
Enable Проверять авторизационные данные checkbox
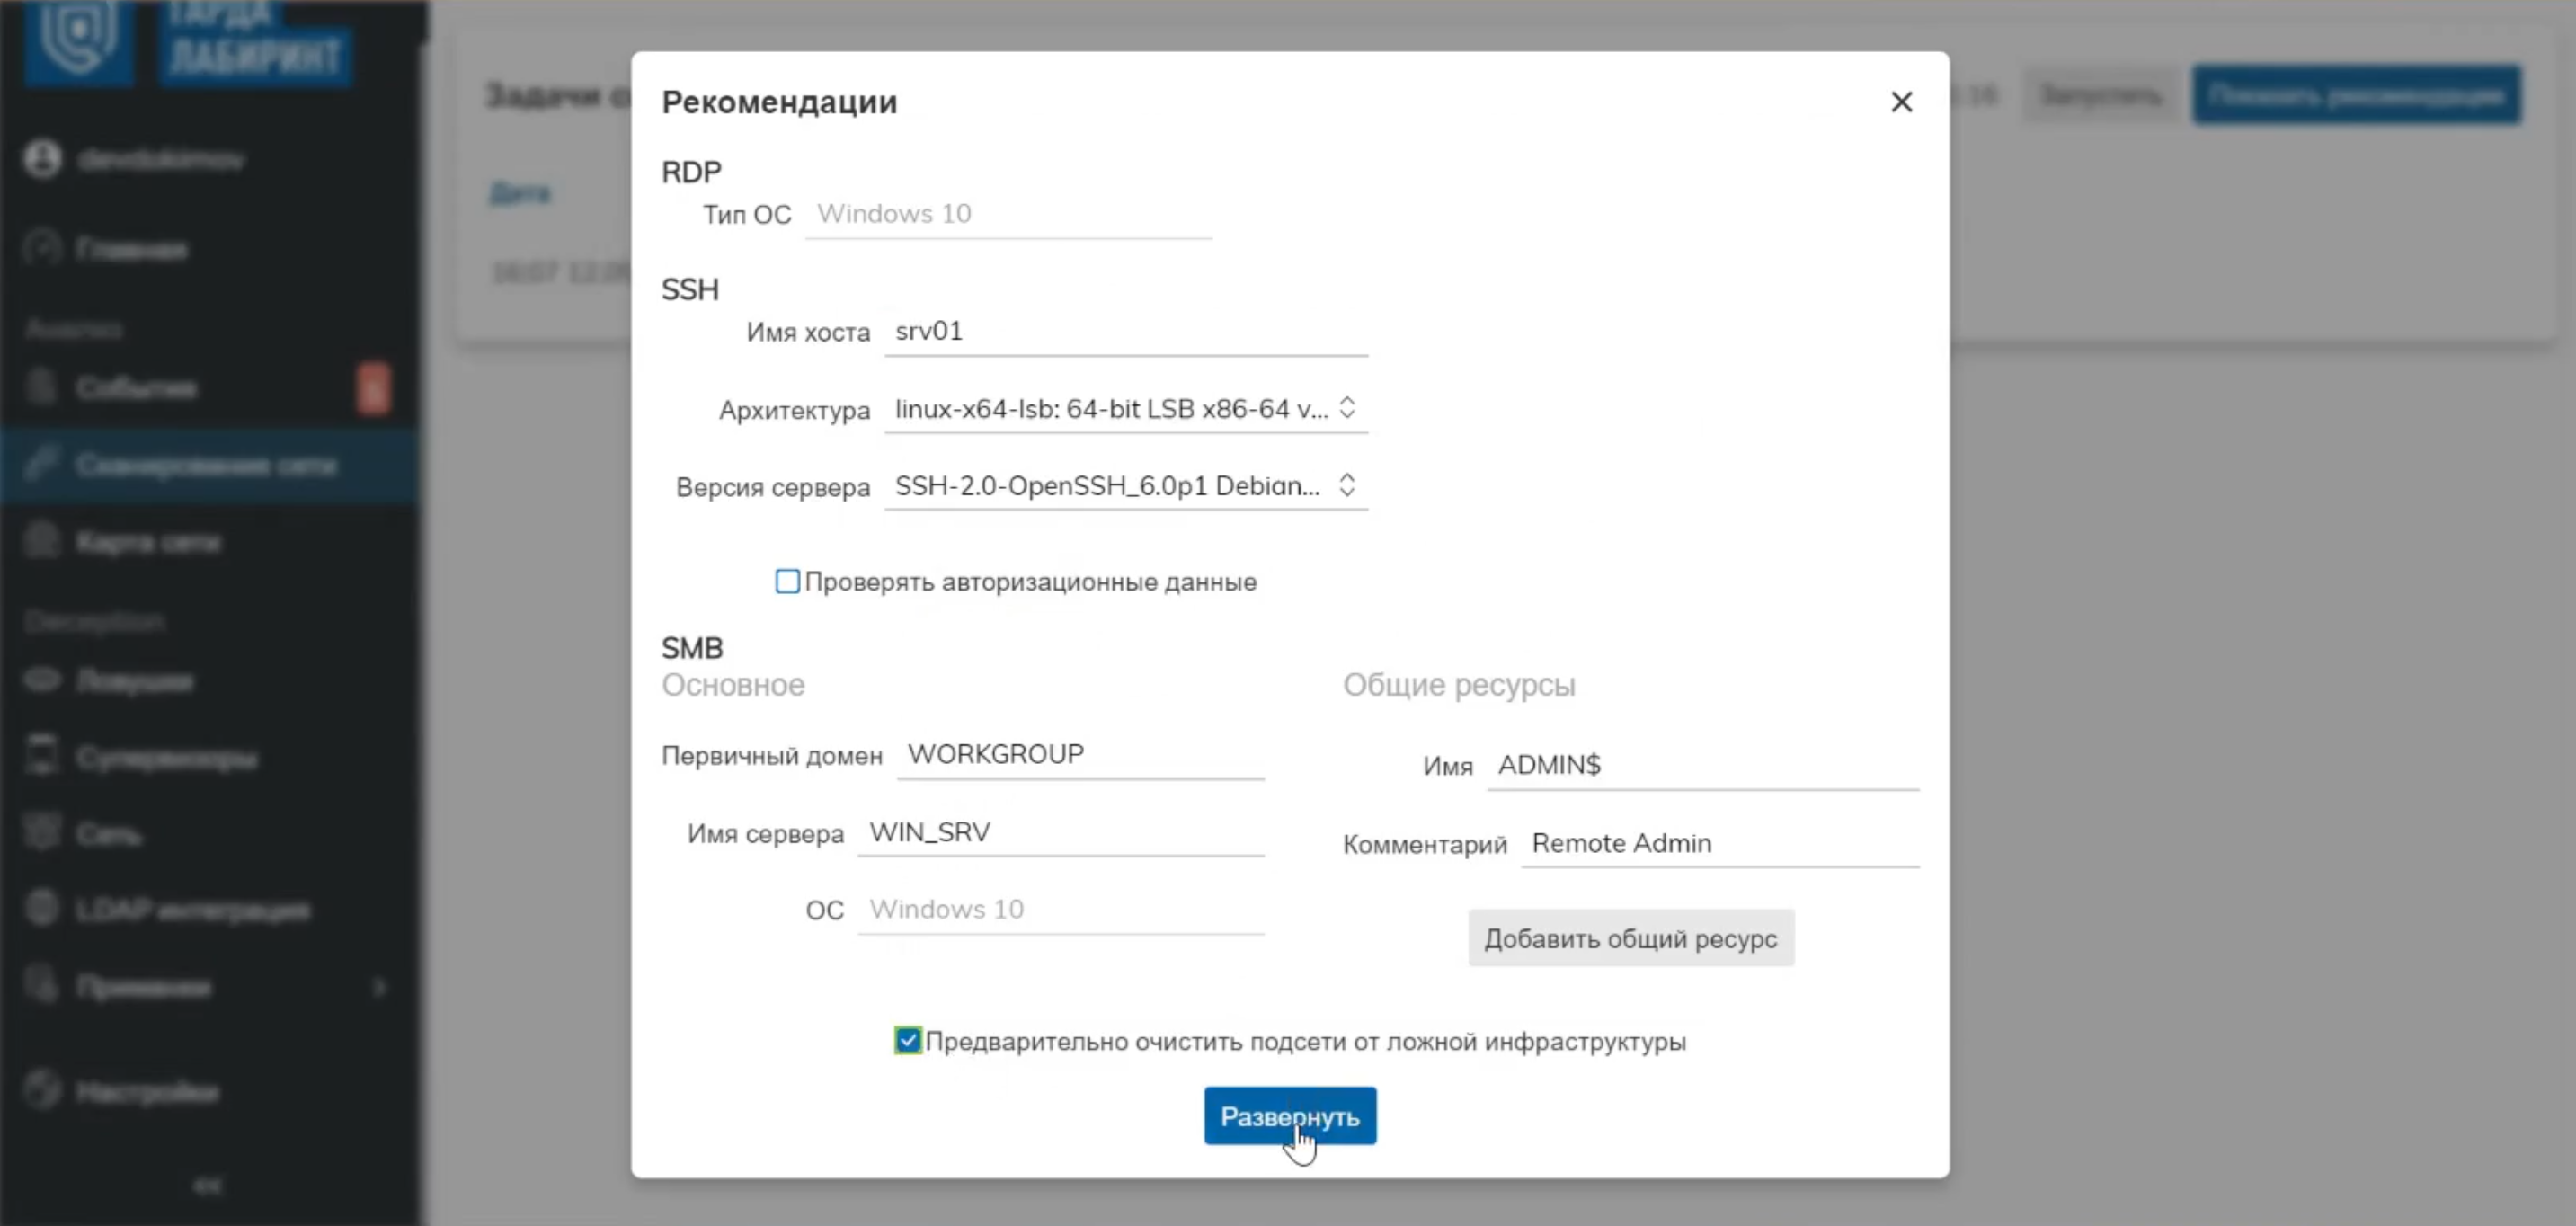788,581
